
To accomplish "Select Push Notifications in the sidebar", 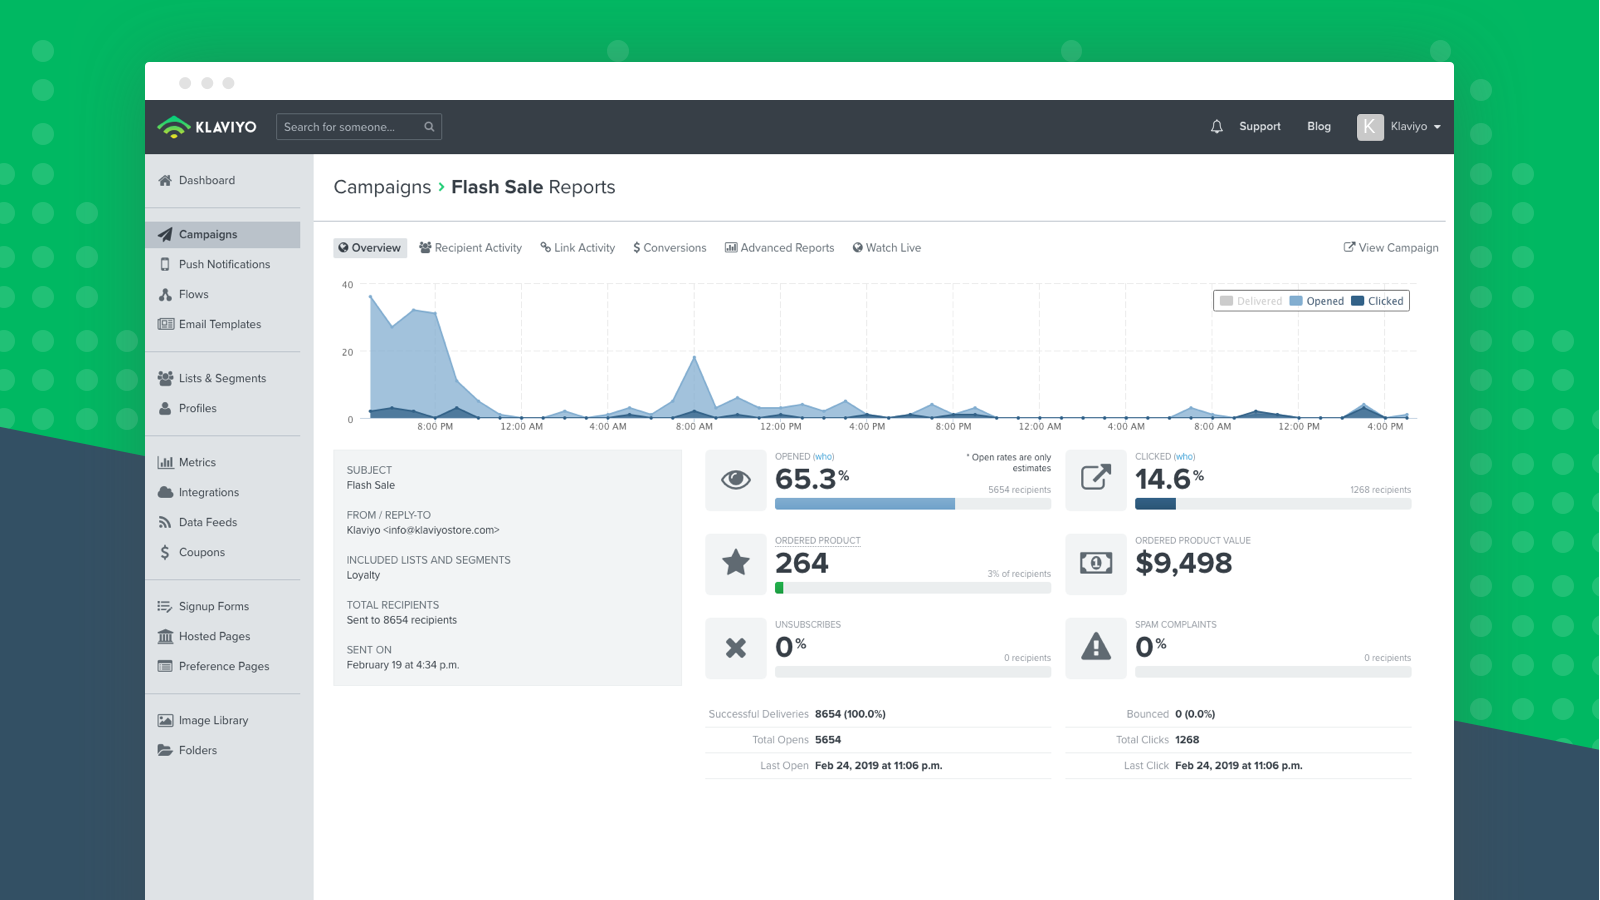I will point(224,264).
